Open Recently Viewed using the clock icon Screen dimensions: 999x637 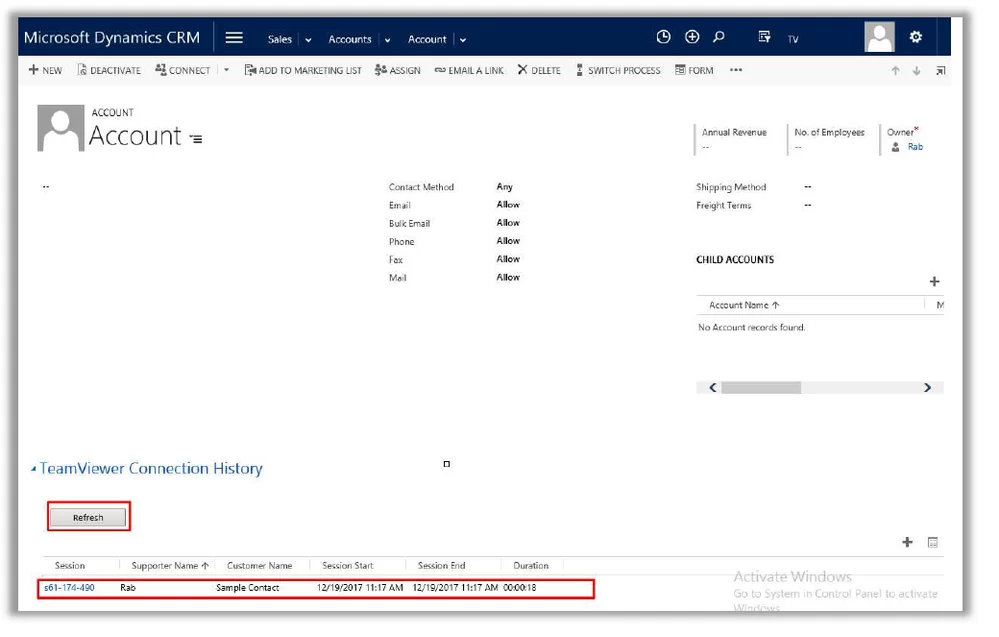coord(663,37)
